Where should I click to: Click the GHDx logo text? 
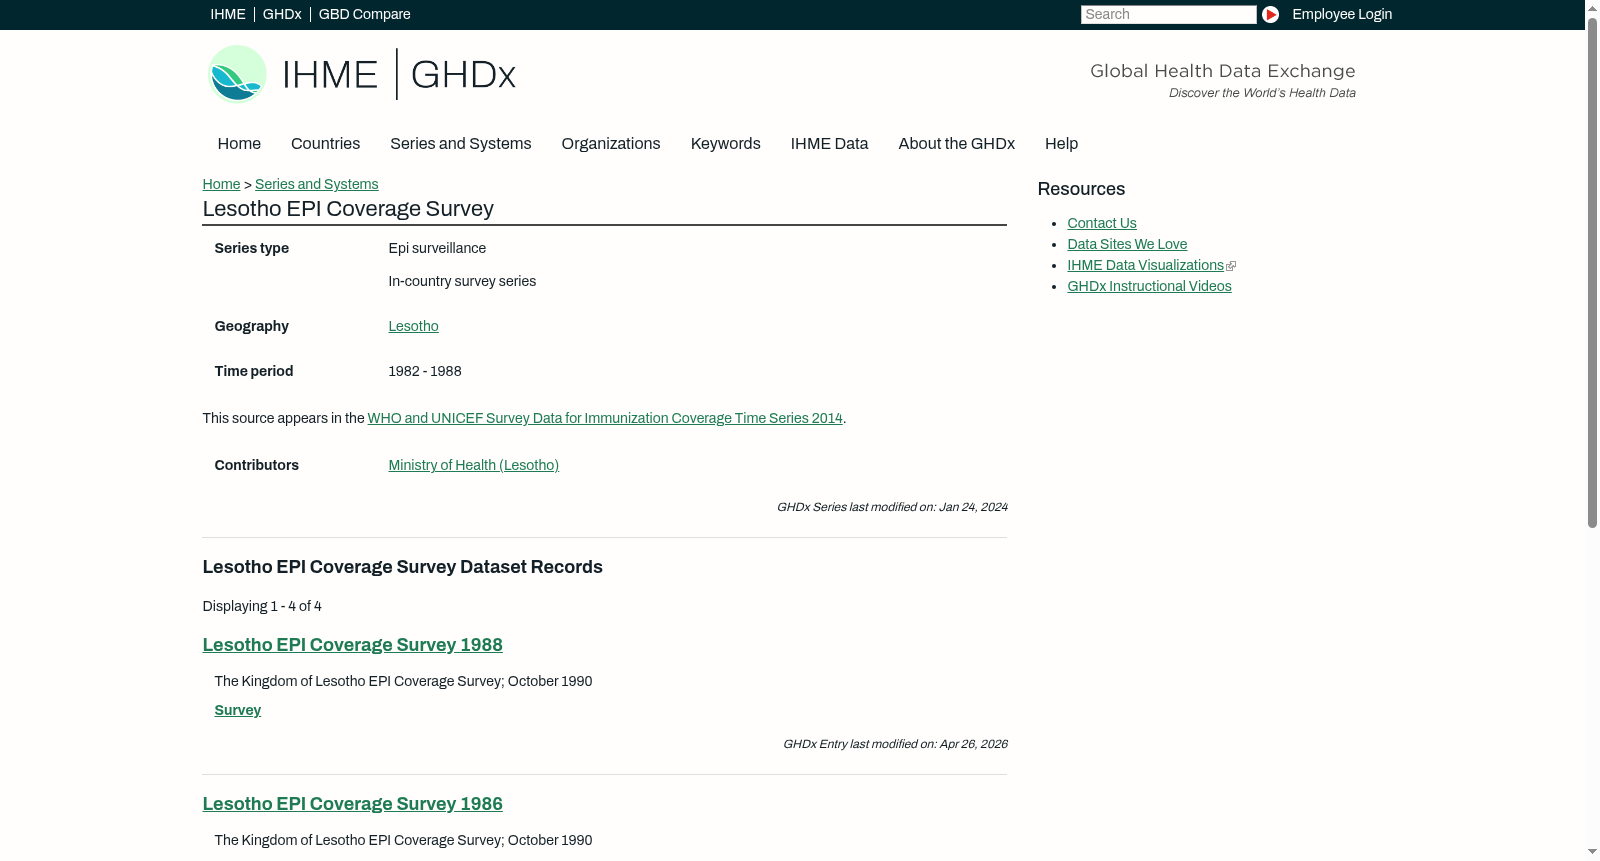[463, 75]
